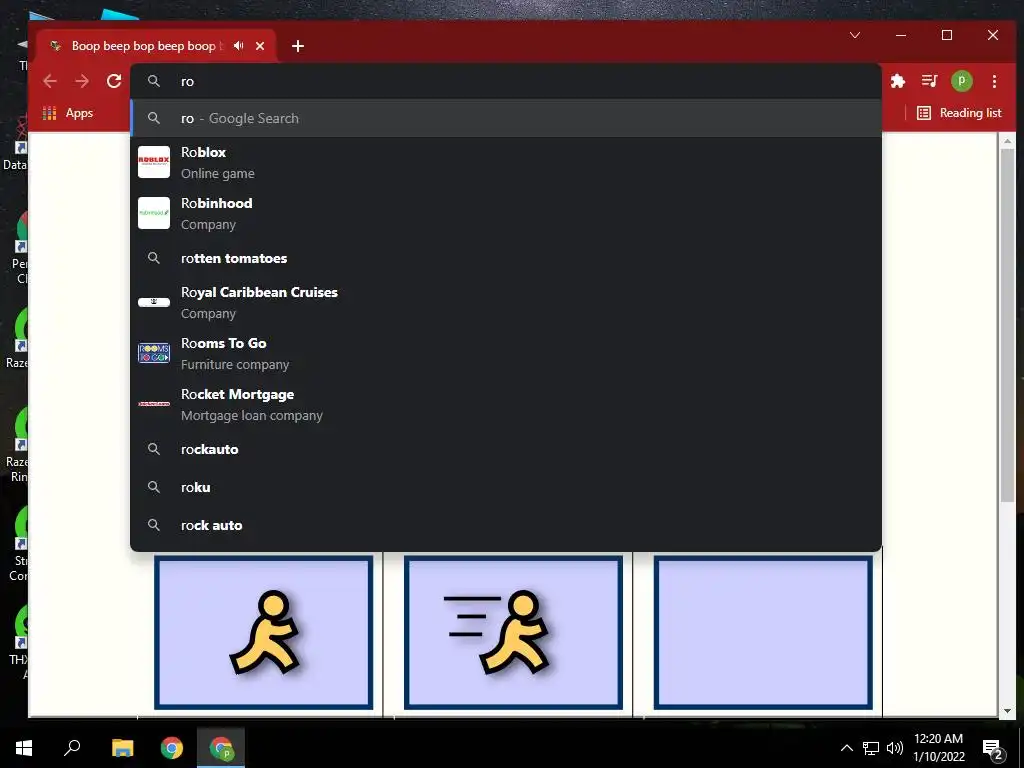
Task: Choose the Robinhood suggestion
Action: [506, 213]
